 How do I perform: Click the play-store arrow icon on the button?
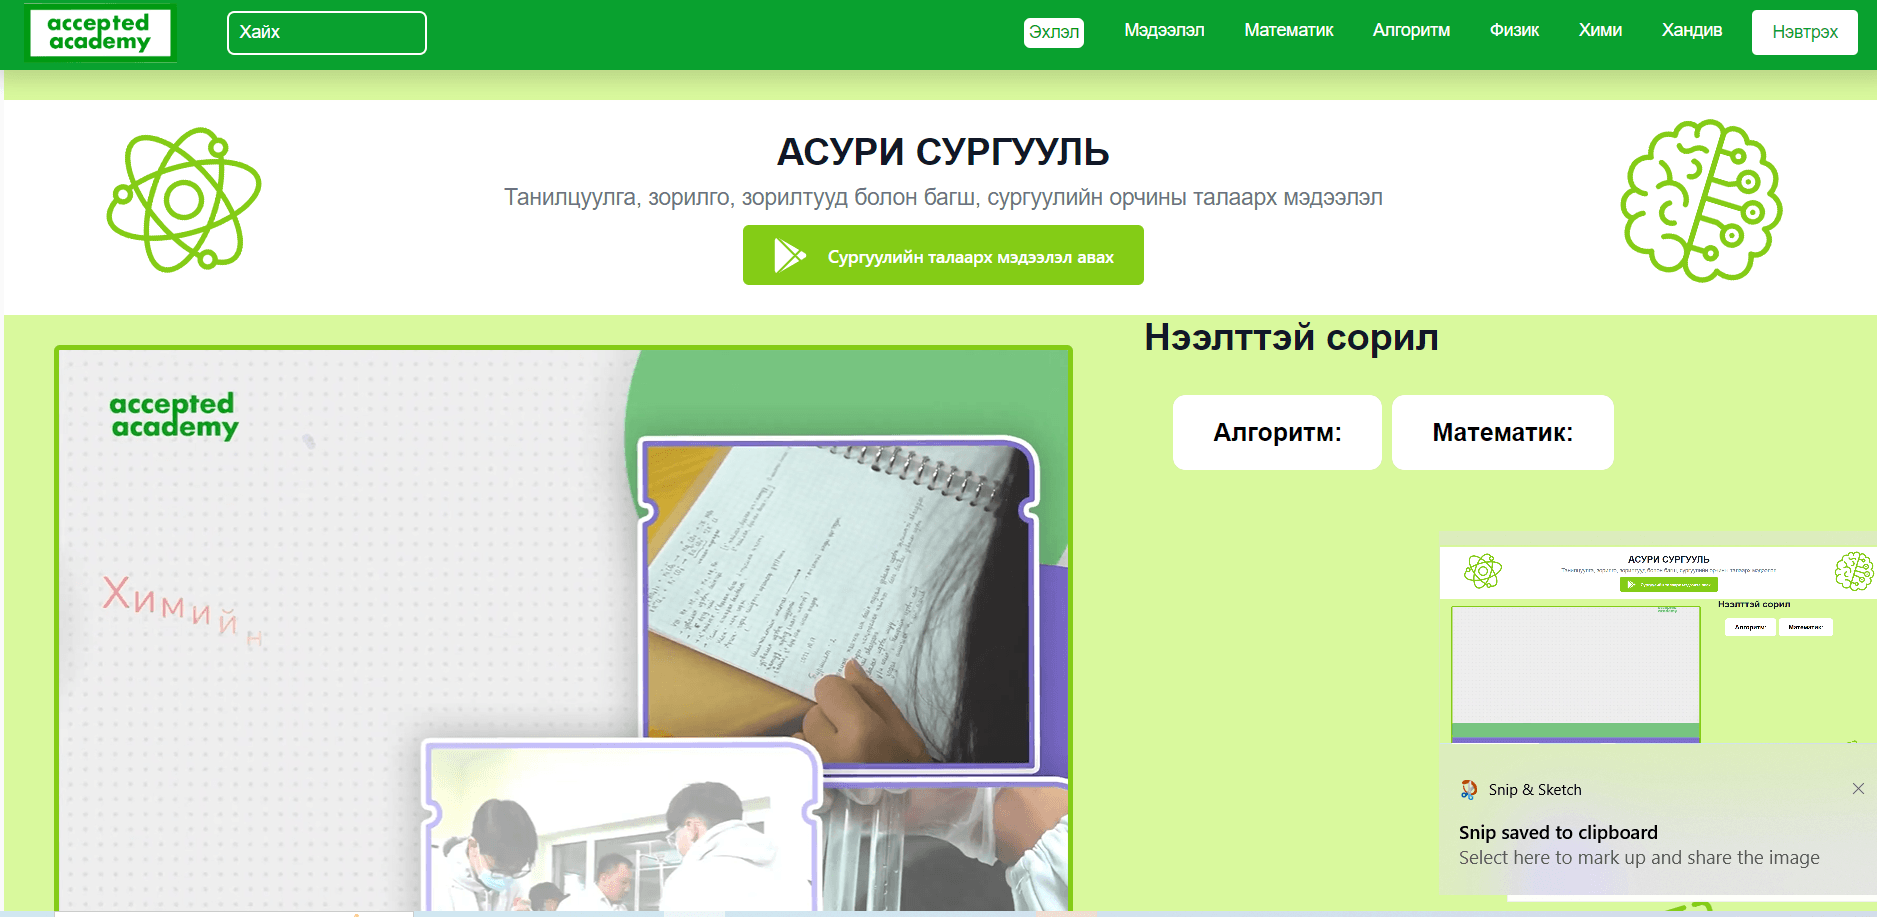[x=789, y=255]
